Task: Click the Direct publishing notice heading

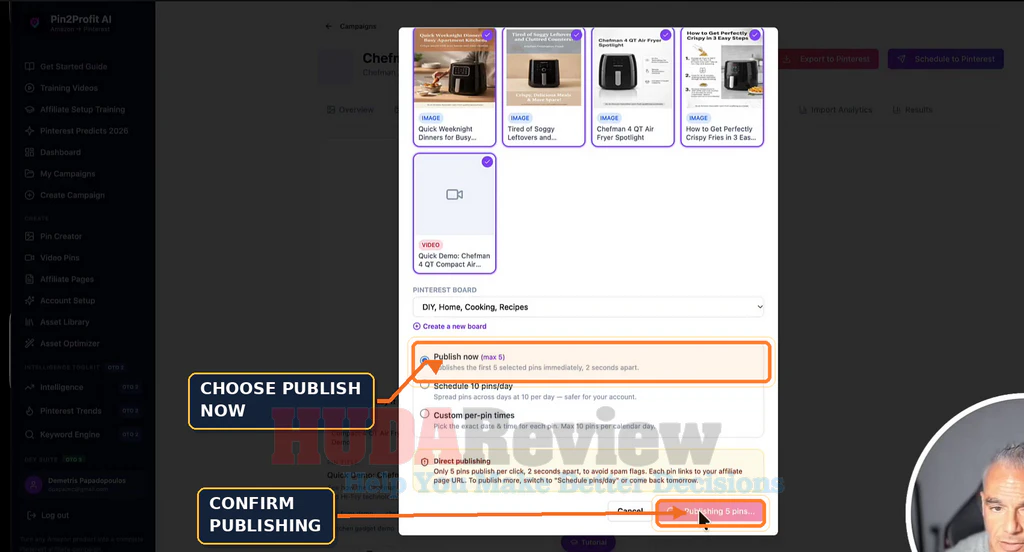Action: click(x=462, y=461)
